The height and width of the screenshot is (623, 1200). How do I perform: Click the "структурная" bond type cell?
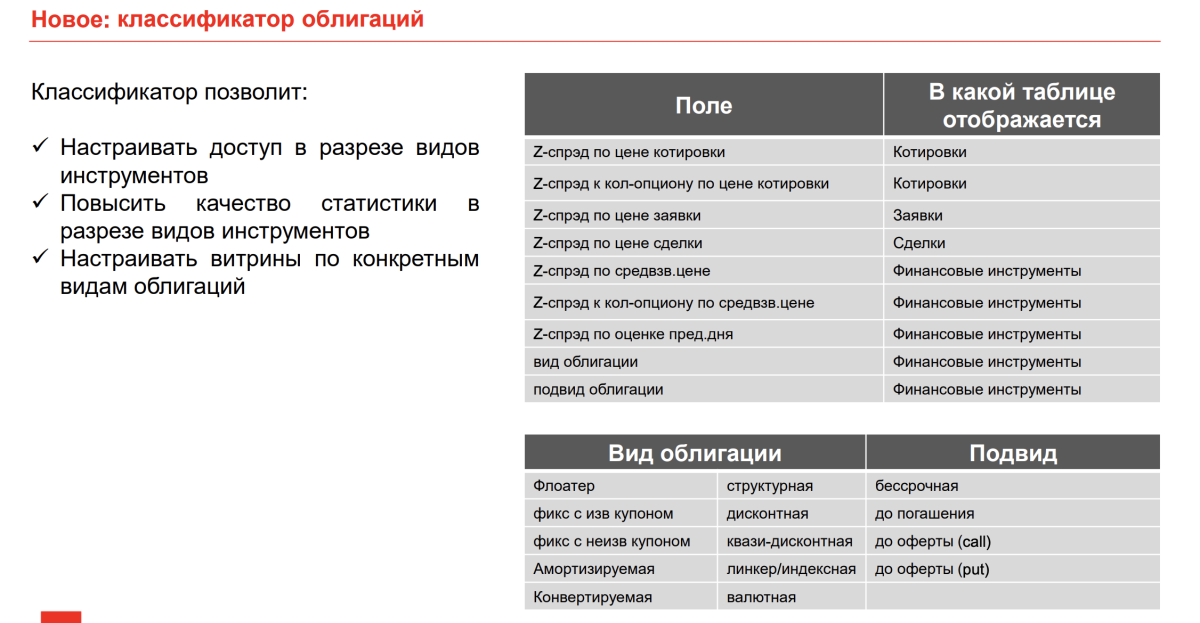pos(769,486)
